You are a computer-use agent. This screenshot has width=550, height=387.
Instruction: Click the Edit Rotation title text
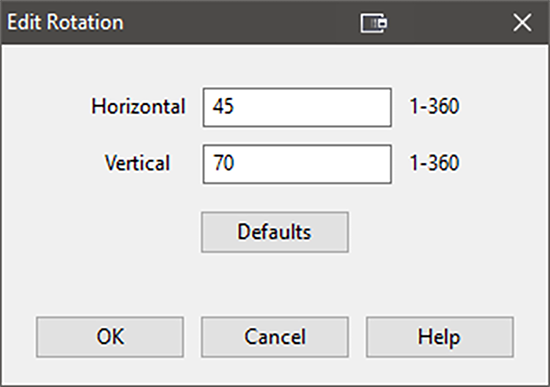(65, 22)
